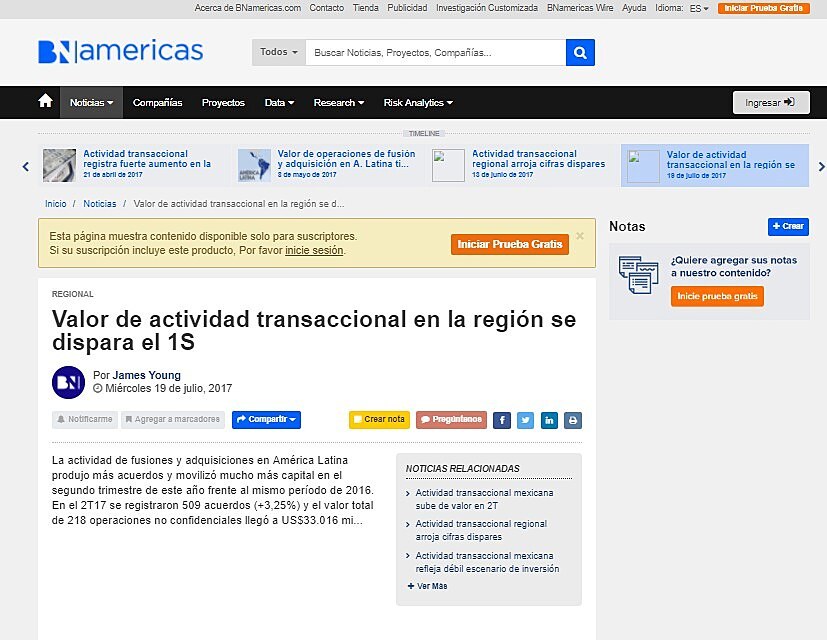827x640 pixels.
Task: Click the blue search magnifier button
Action: pos(580,52)
